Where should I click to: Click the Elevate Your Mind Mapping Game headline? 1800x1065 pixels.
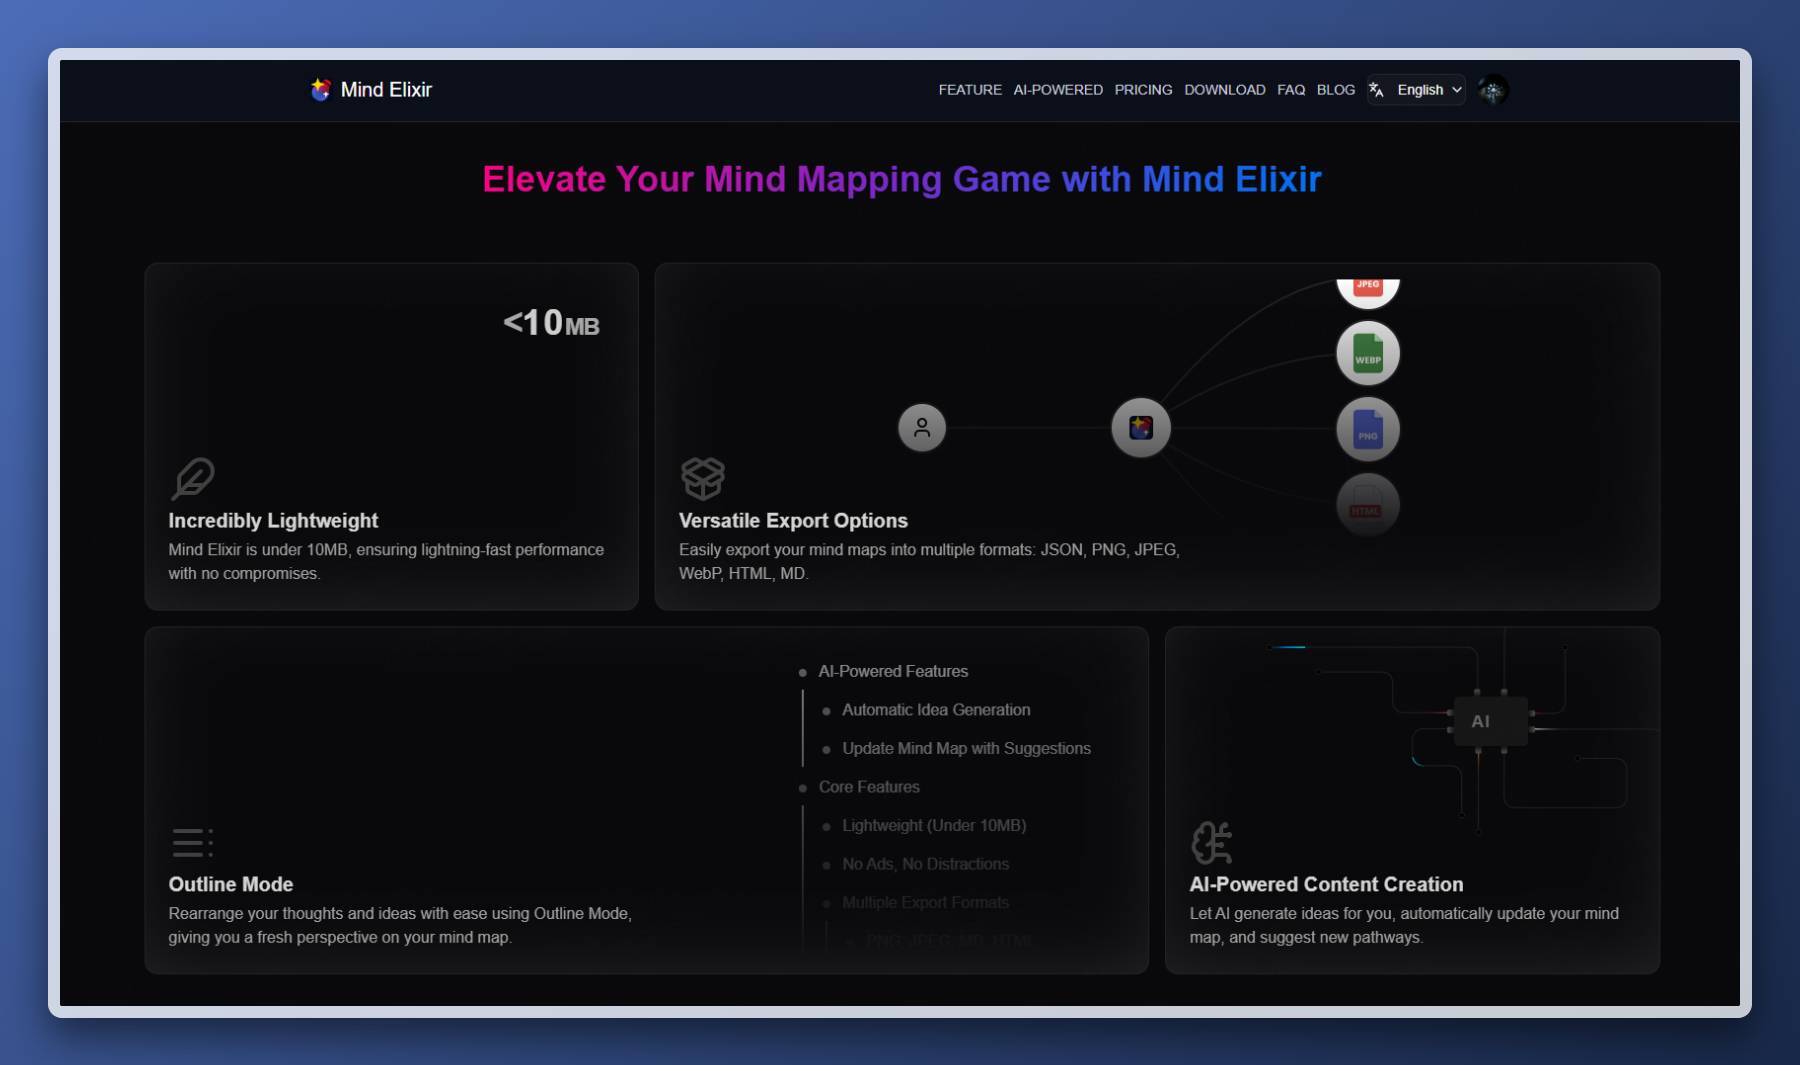click(x=901, y=180)
